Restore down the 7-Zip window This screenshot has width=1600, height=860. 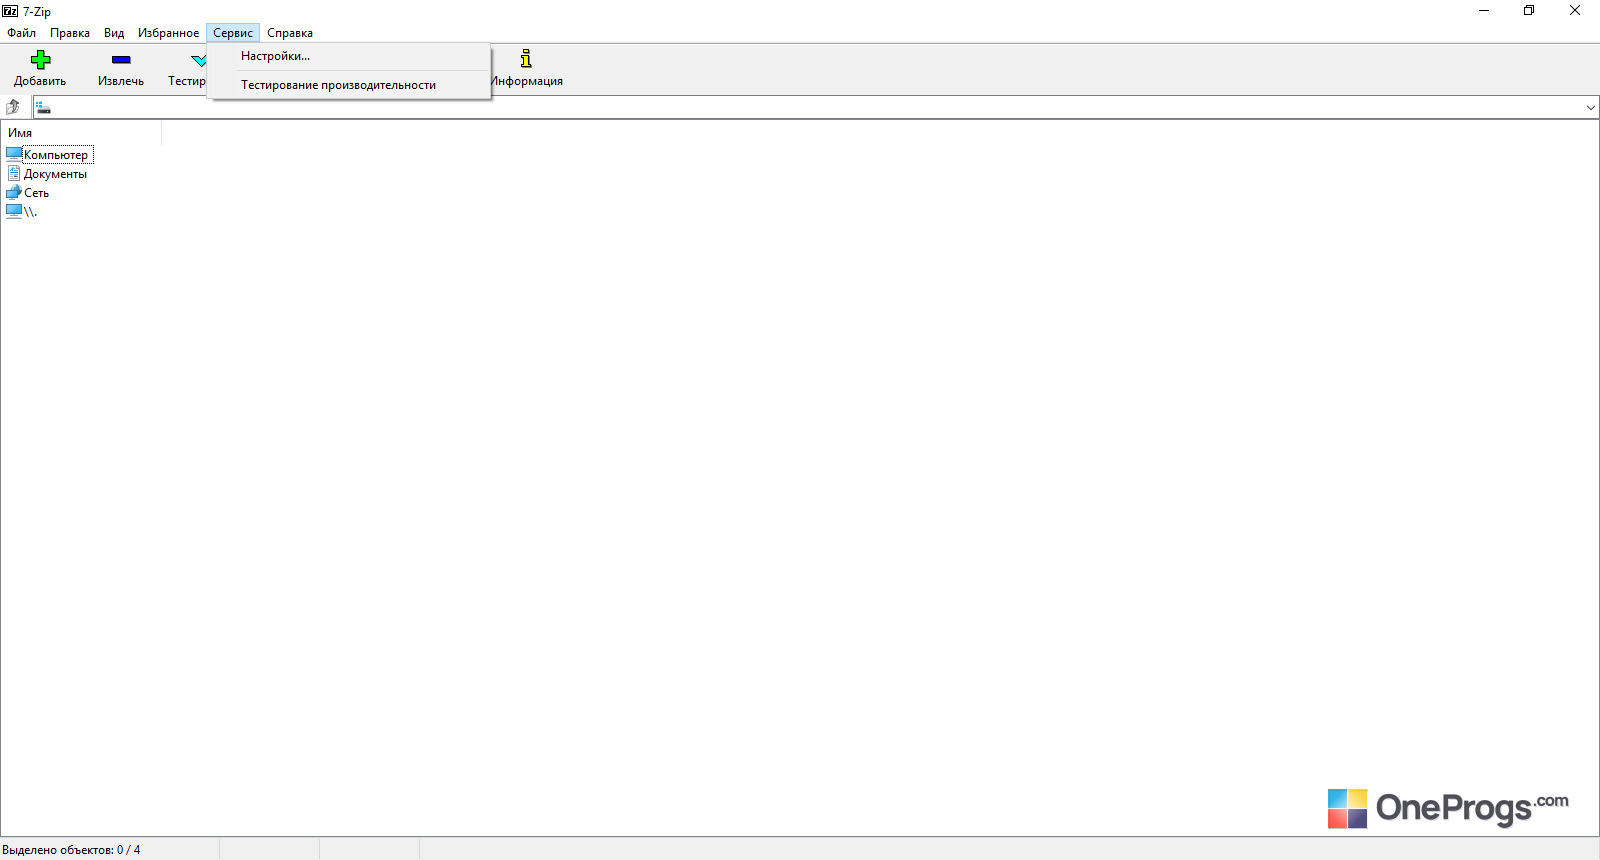coord(1529,11)
